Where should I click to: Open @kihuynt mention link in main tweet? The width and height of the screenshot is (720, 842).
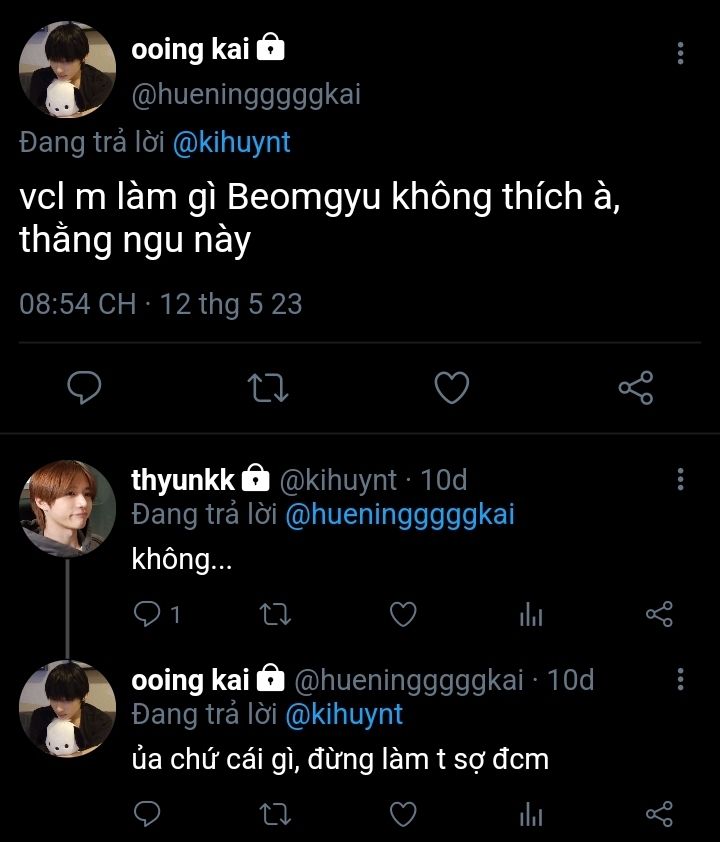[x=231, y=142]
